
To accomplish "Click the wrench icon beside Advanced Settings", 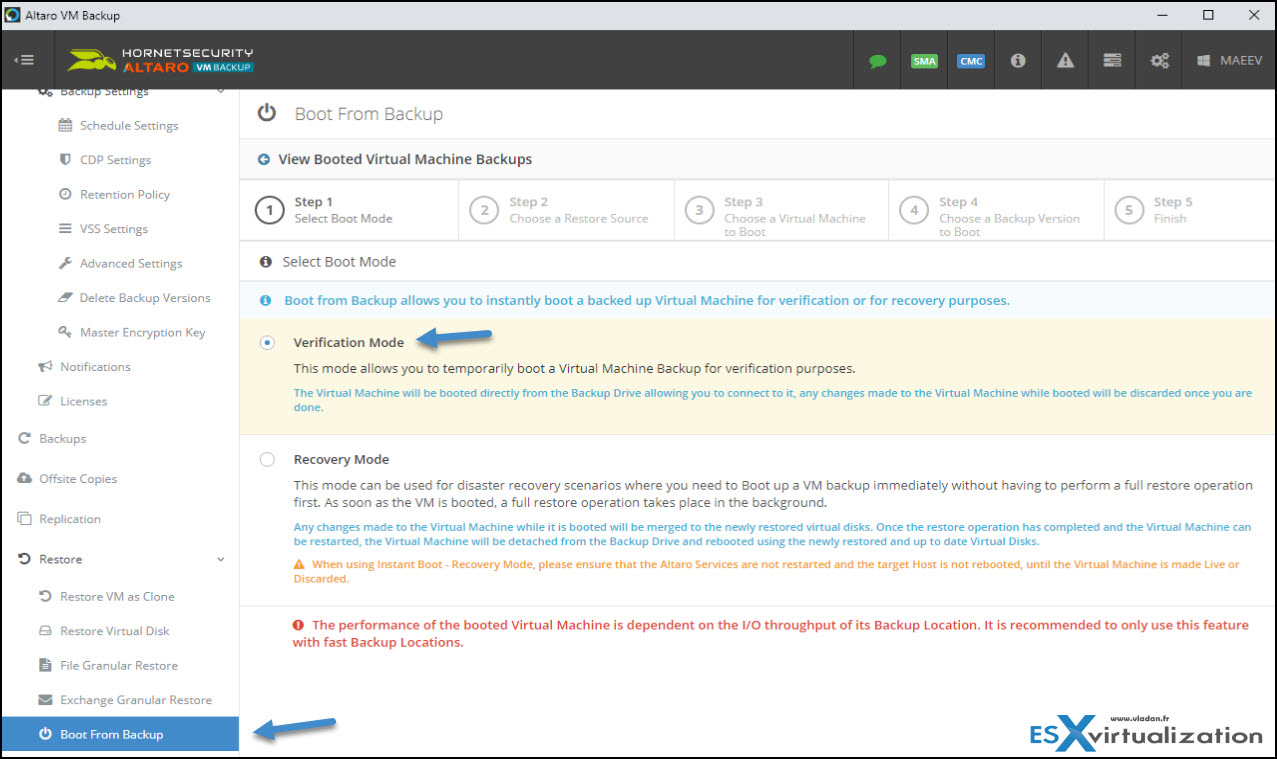I will point(65,263).
